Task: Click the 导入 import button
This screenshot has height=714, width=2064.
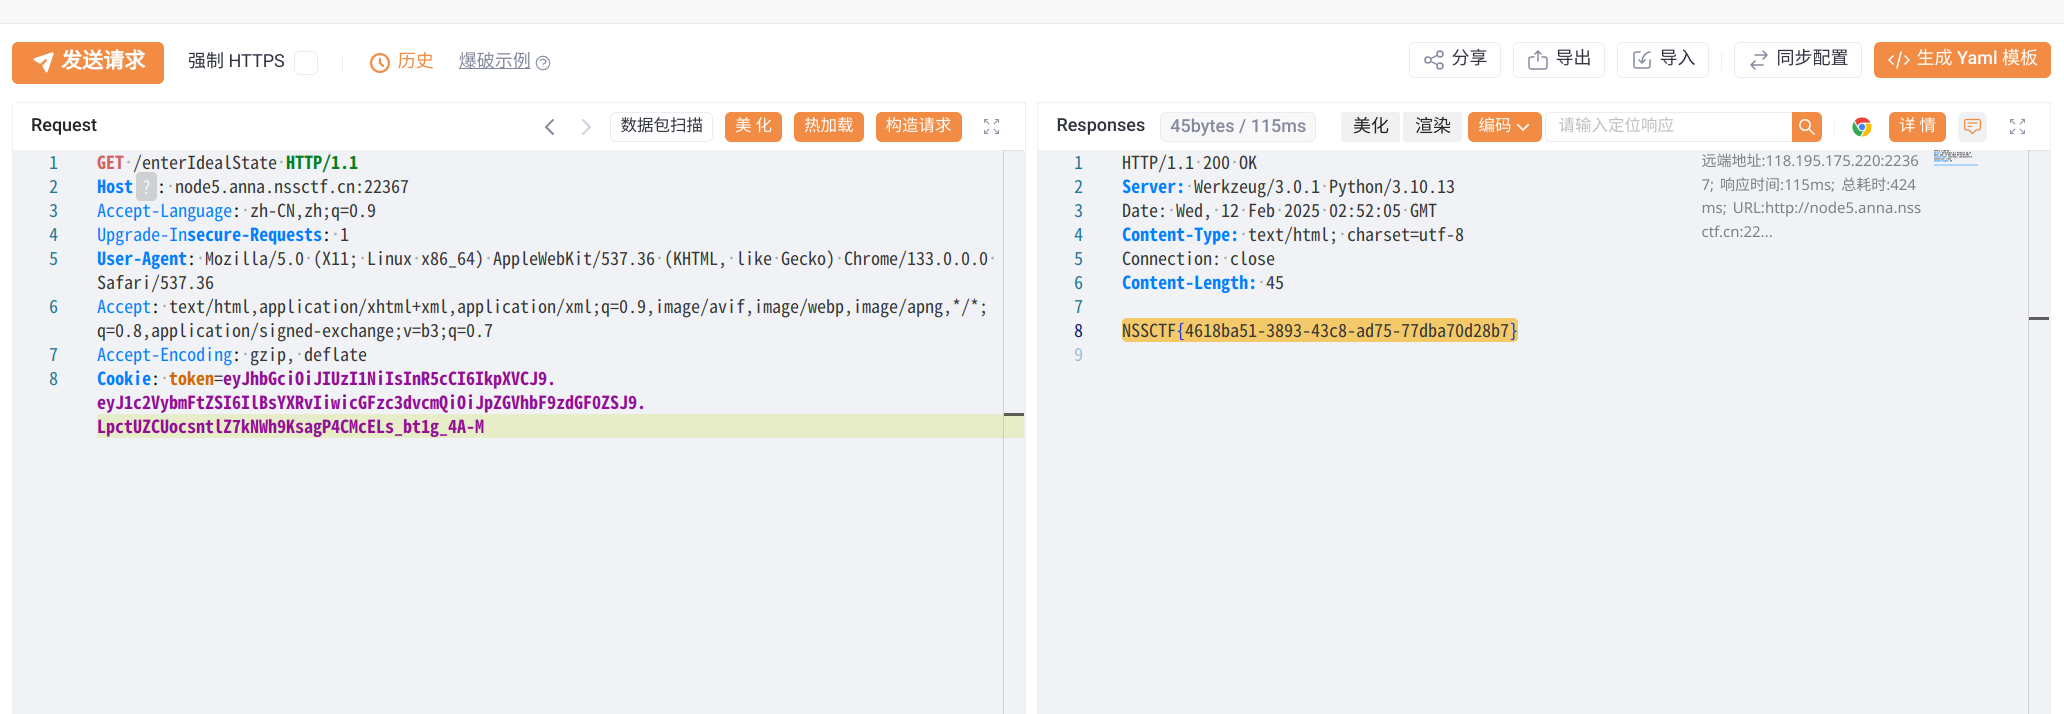Action: (x=1663, y=60)
